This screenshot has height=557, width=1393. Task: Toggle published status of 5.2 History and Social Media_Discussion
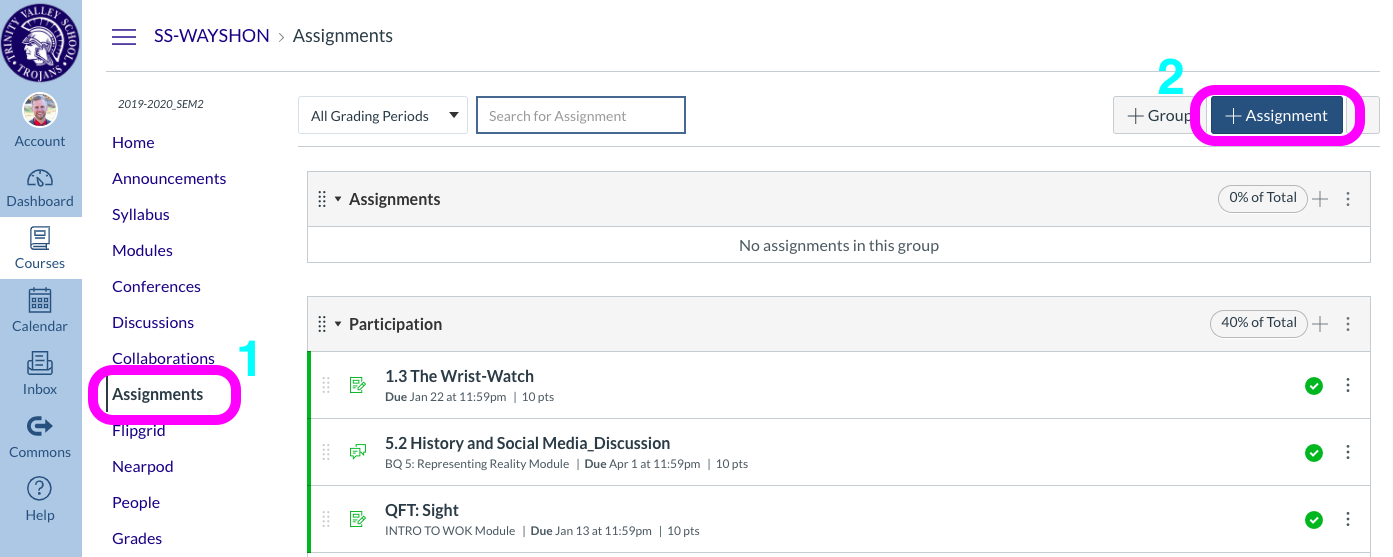click(x=1314, y=453)
